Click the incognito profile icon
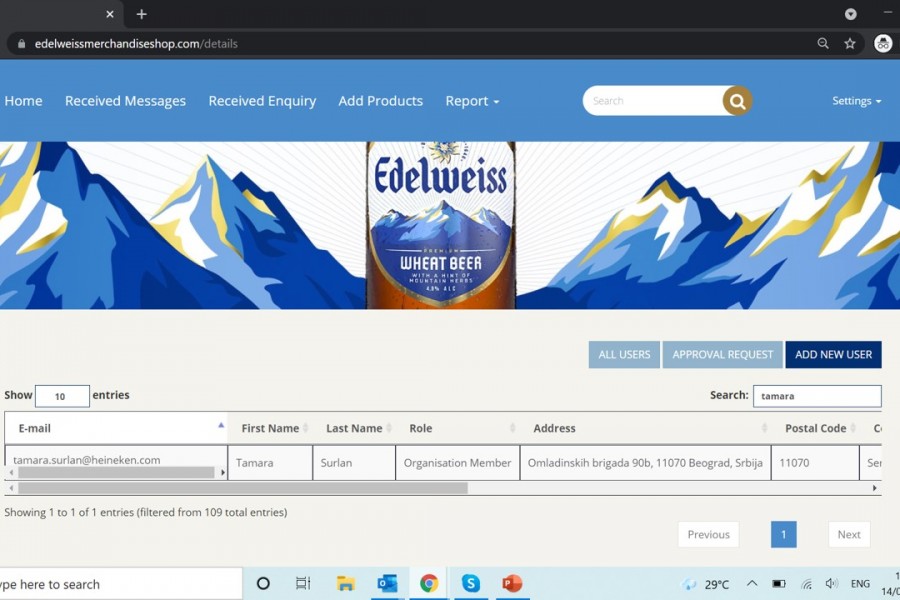Image resolution: width=900 pixels, height=600 pixels. pyautogui.click(x=883, y=43)
